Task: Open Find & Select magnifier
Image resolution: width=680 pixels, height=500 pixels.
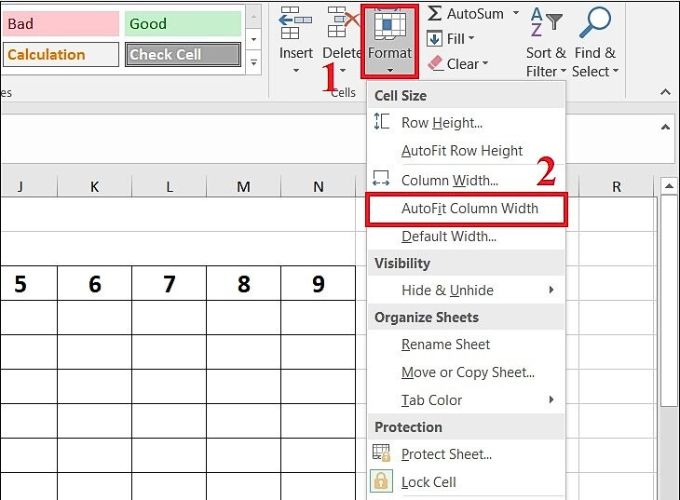Action: tap(595, 42)
